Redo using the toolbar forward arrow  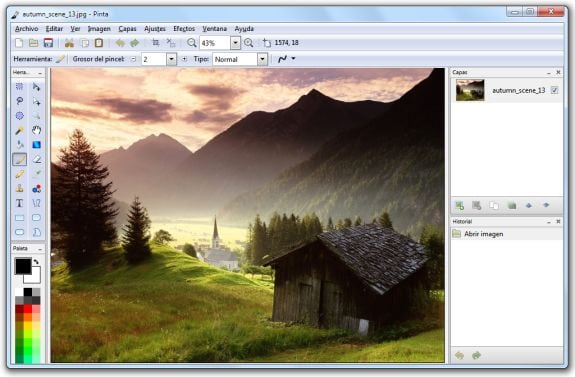tap(135, 43)
